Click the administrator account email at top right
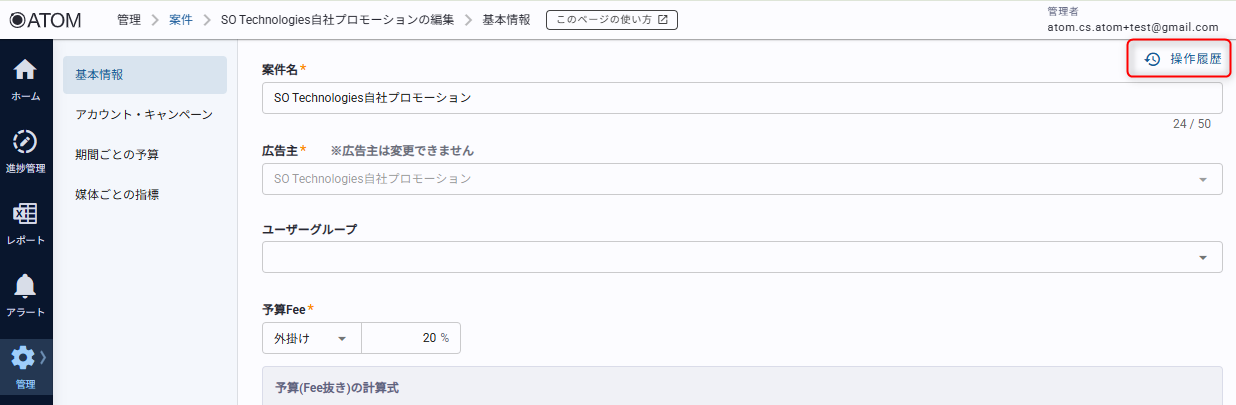Viewport: 1236px width, 405px height. click(1132, 27)
